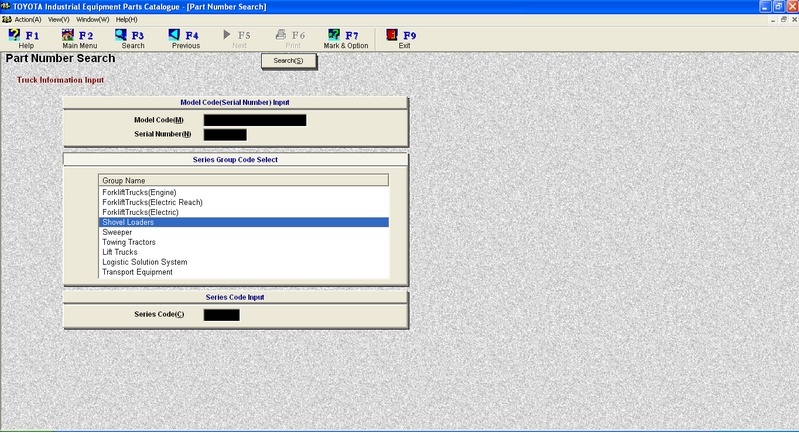This screenshot has height=433, width=799.
Task: Restore the inner document window
Action: pos(784,19)
